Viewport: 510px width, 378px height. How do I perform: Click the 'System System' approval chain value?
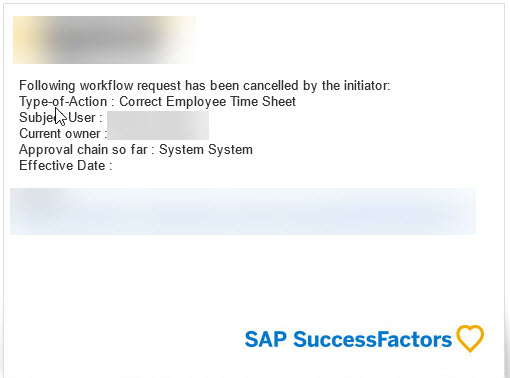point(206,149)
